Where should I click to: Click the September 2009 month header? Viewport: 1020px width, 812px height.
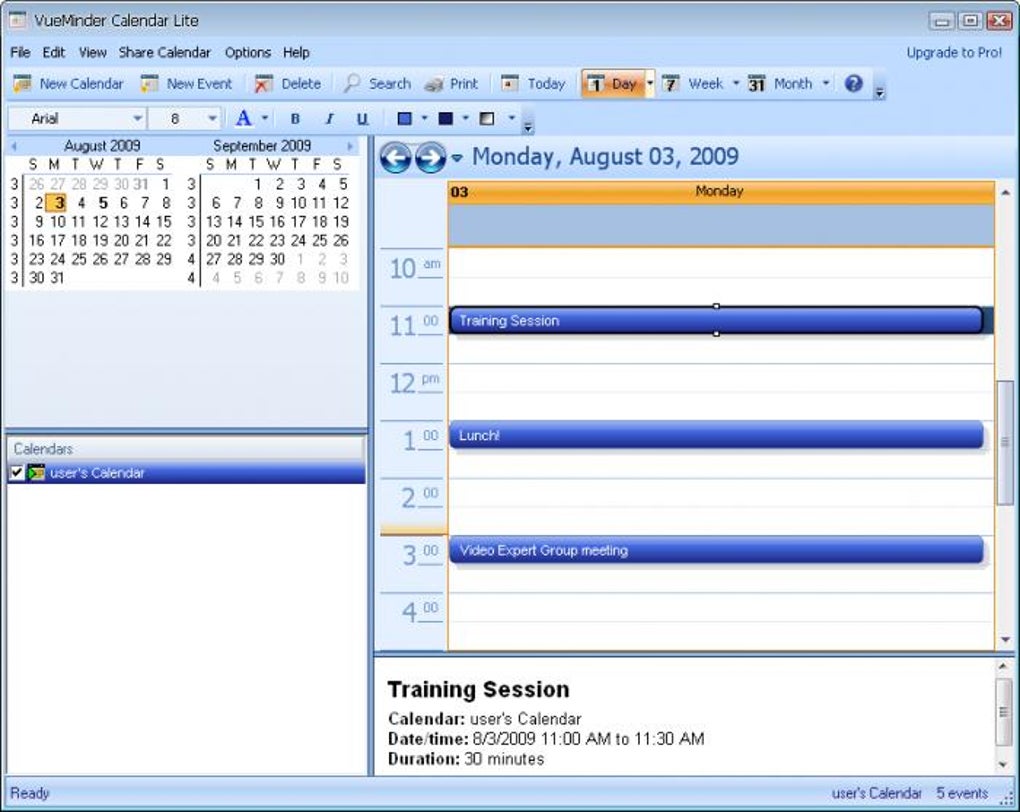pos(262,146)
